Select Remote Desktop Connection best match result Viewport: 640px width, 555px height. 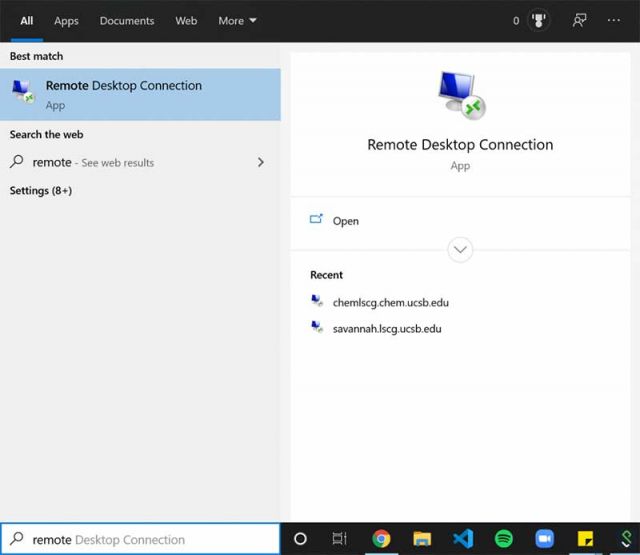tap(140, 95)
